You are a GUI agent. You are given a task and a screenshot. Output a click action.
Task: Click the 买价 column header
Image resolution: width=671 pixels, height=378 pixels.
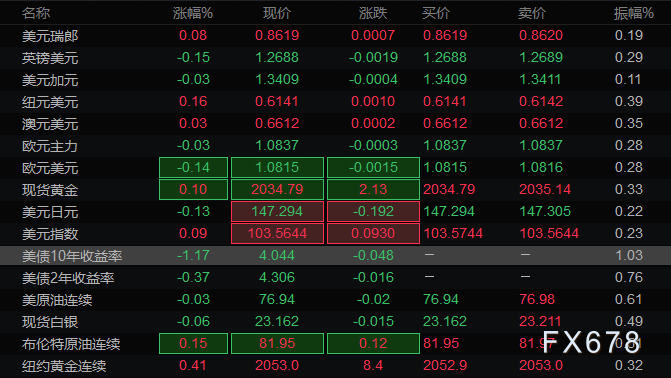pos(436,13)
